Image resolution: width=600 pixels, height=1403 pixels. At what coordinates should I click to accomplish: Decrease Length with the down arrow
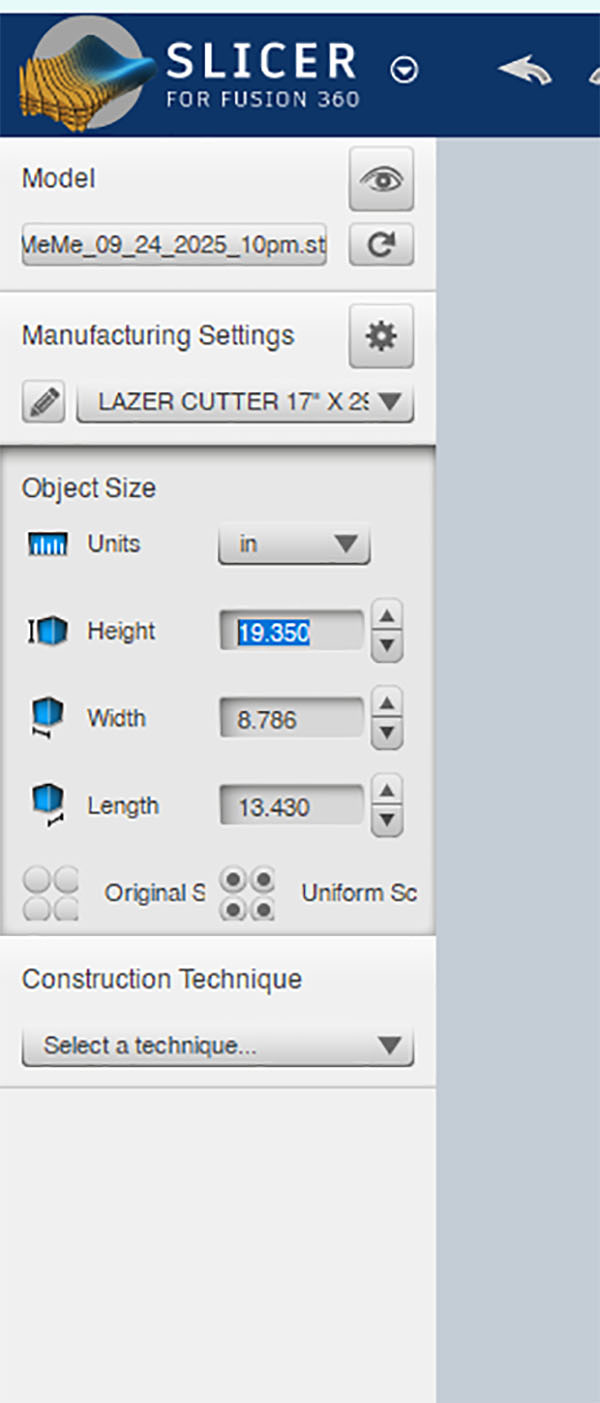tap(387, 821)
